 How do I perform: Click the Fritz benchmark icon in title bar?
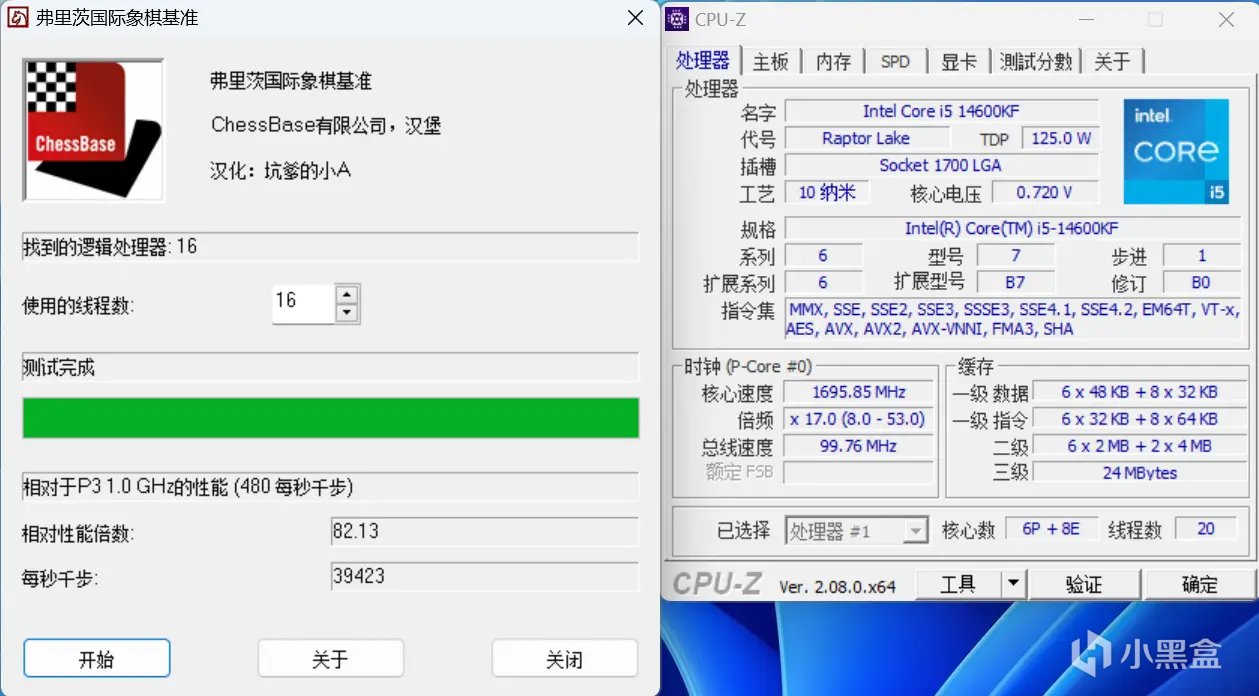[16, 17]
